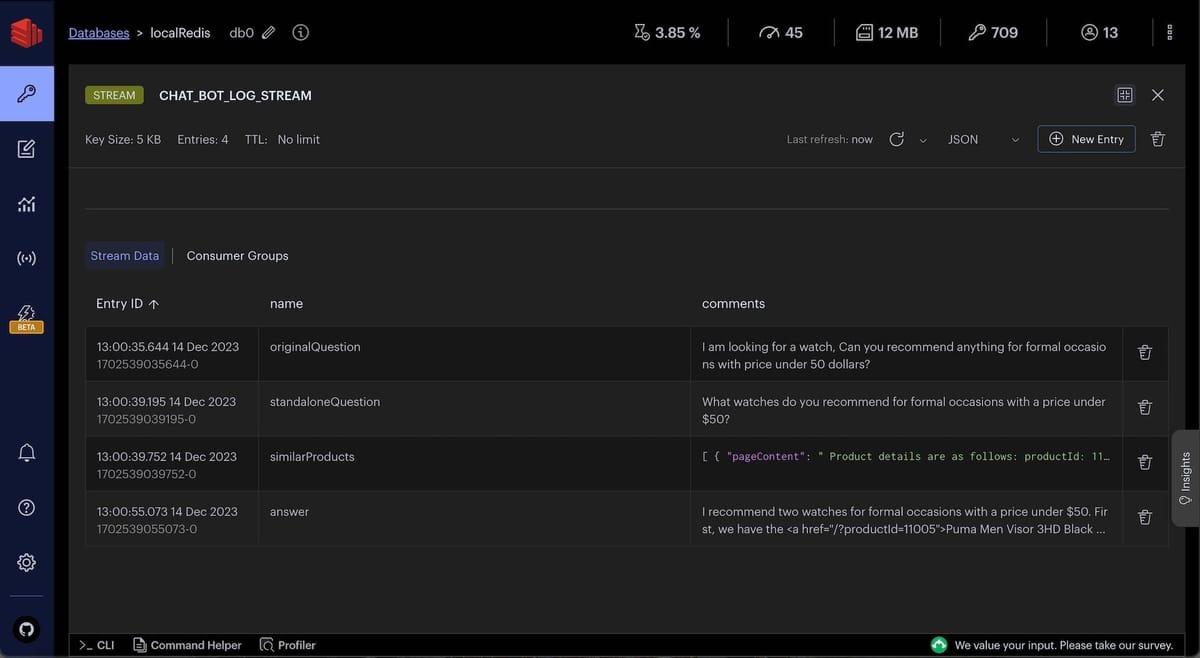The image size is (1200, 658).
Task: Switch to the Consumer Groups tab
Action: (237, 256)
